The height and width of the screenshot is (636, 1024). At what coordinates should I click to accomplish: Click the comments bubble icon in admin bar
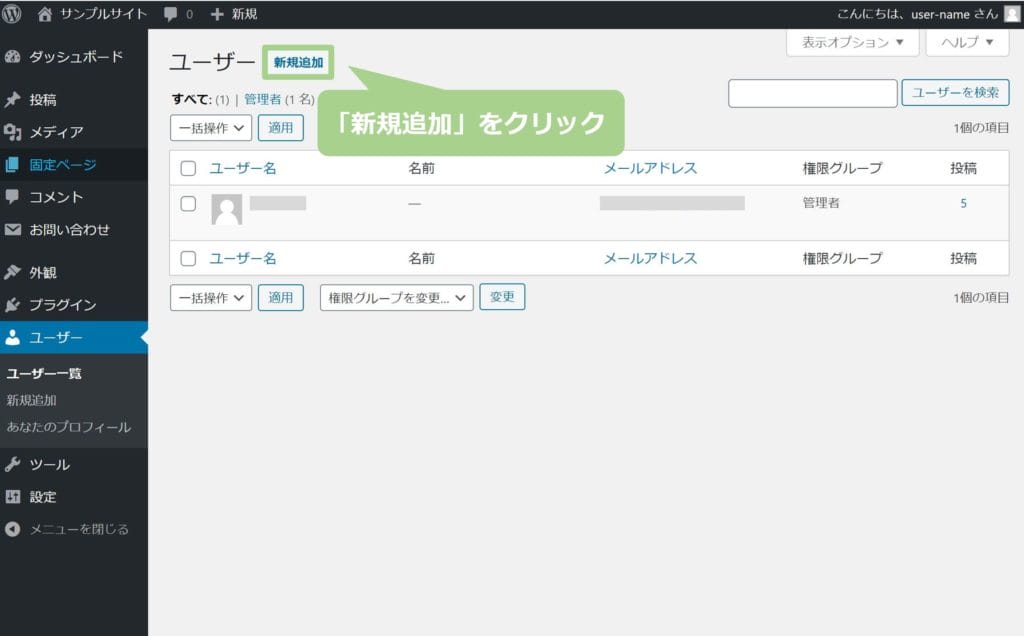(171, 14)
